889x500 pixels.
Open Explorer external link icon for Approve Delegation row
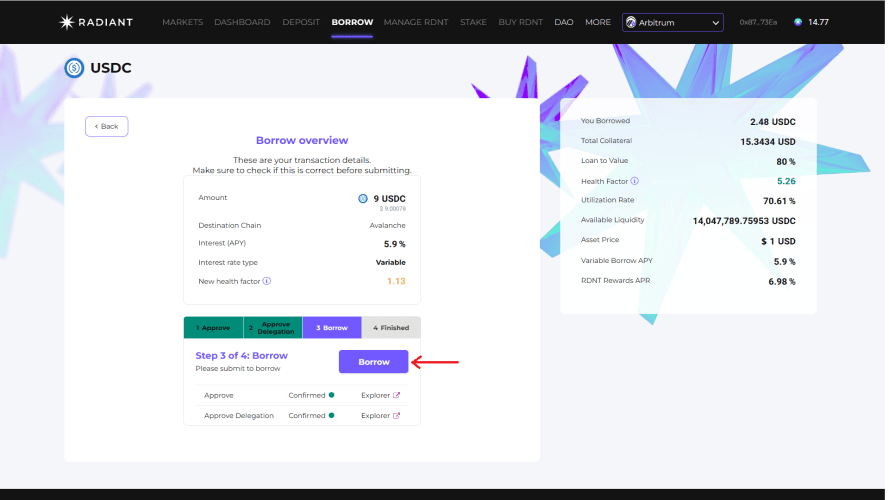click(396, 416)
